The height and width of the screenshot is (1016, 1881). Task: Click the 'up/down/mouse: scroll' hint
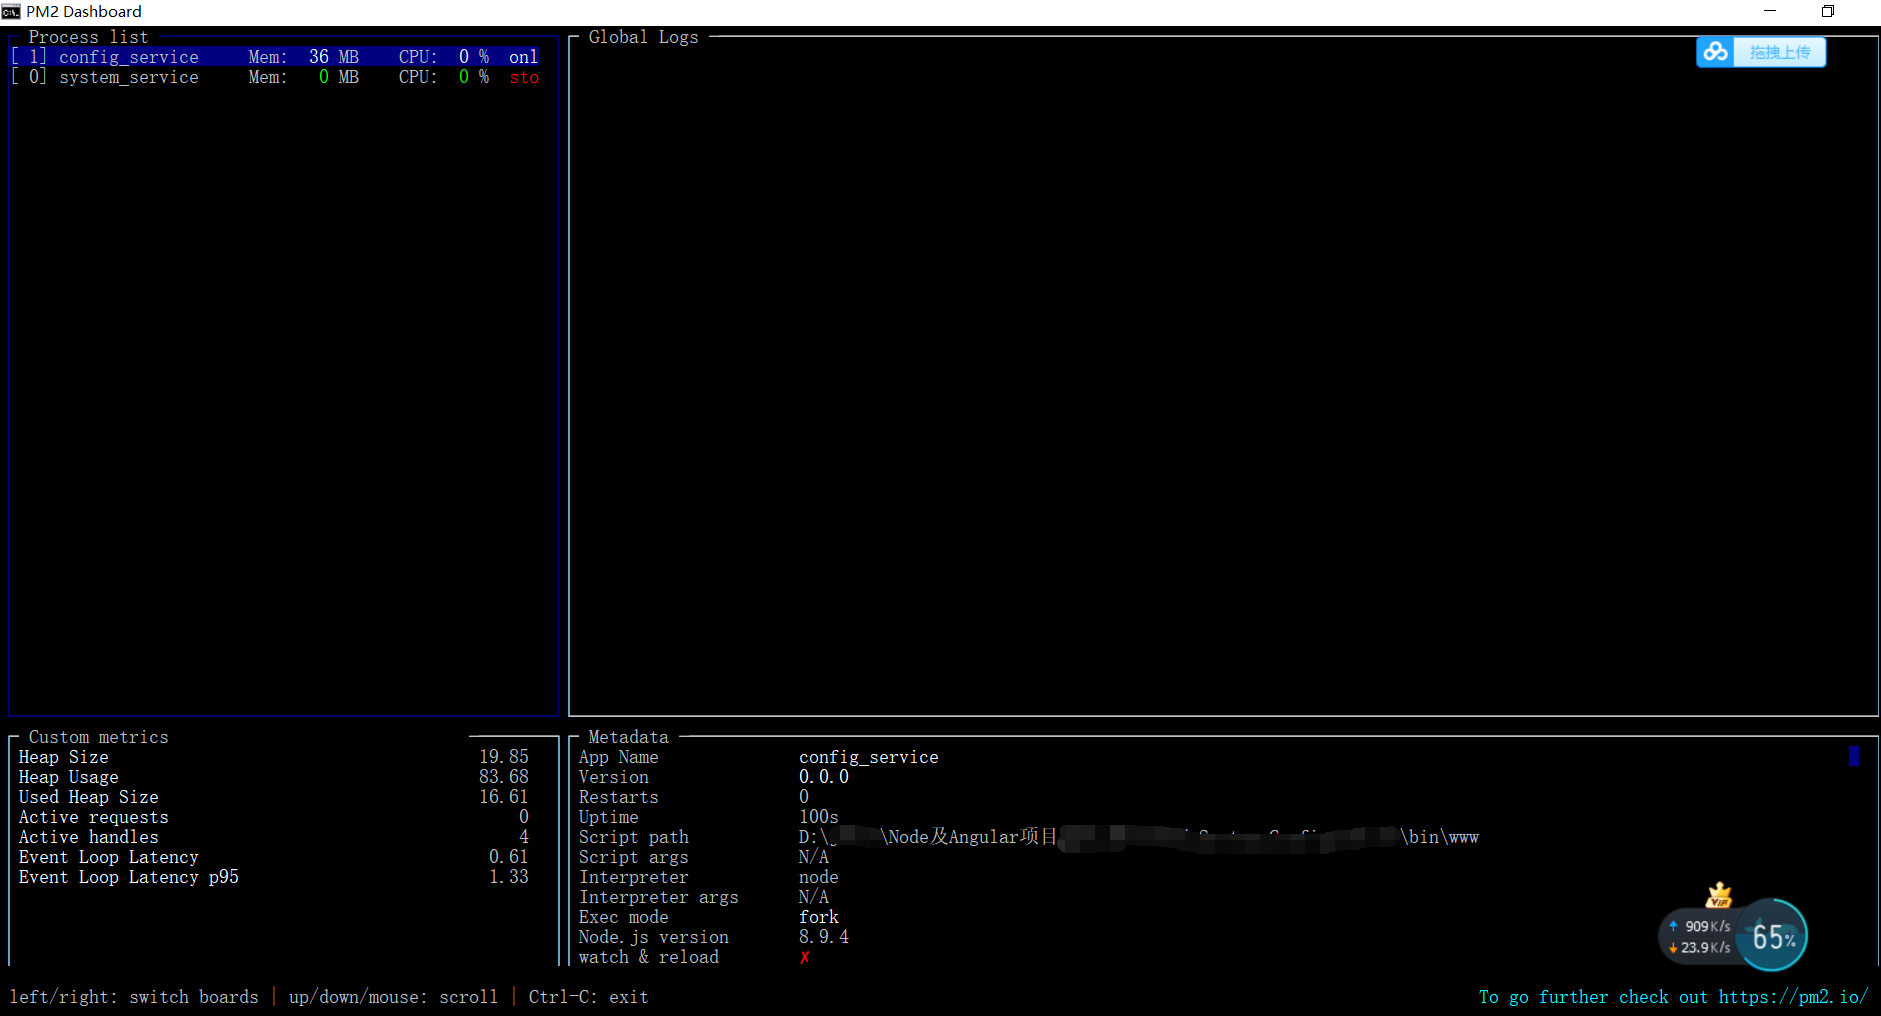(x=393, y=997)
